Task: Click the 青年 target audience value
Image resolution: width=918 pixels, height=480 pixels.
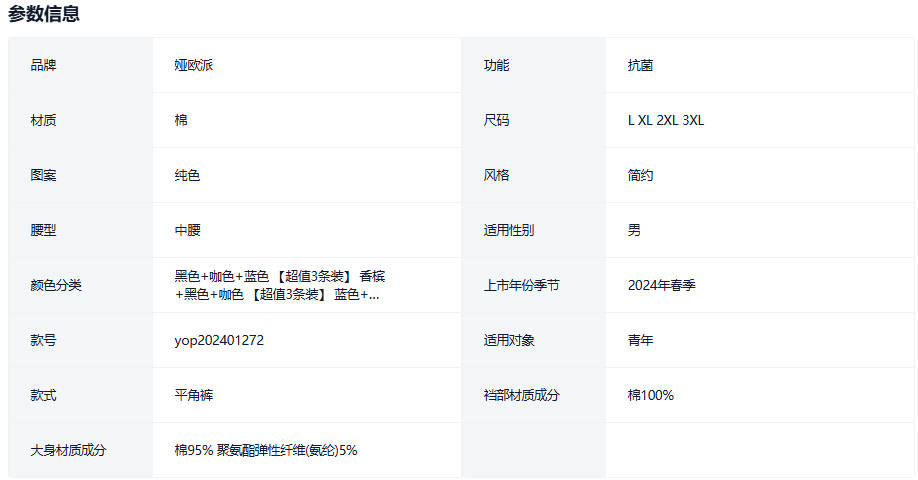Action: pyautogui.click(x=640, y=340)
